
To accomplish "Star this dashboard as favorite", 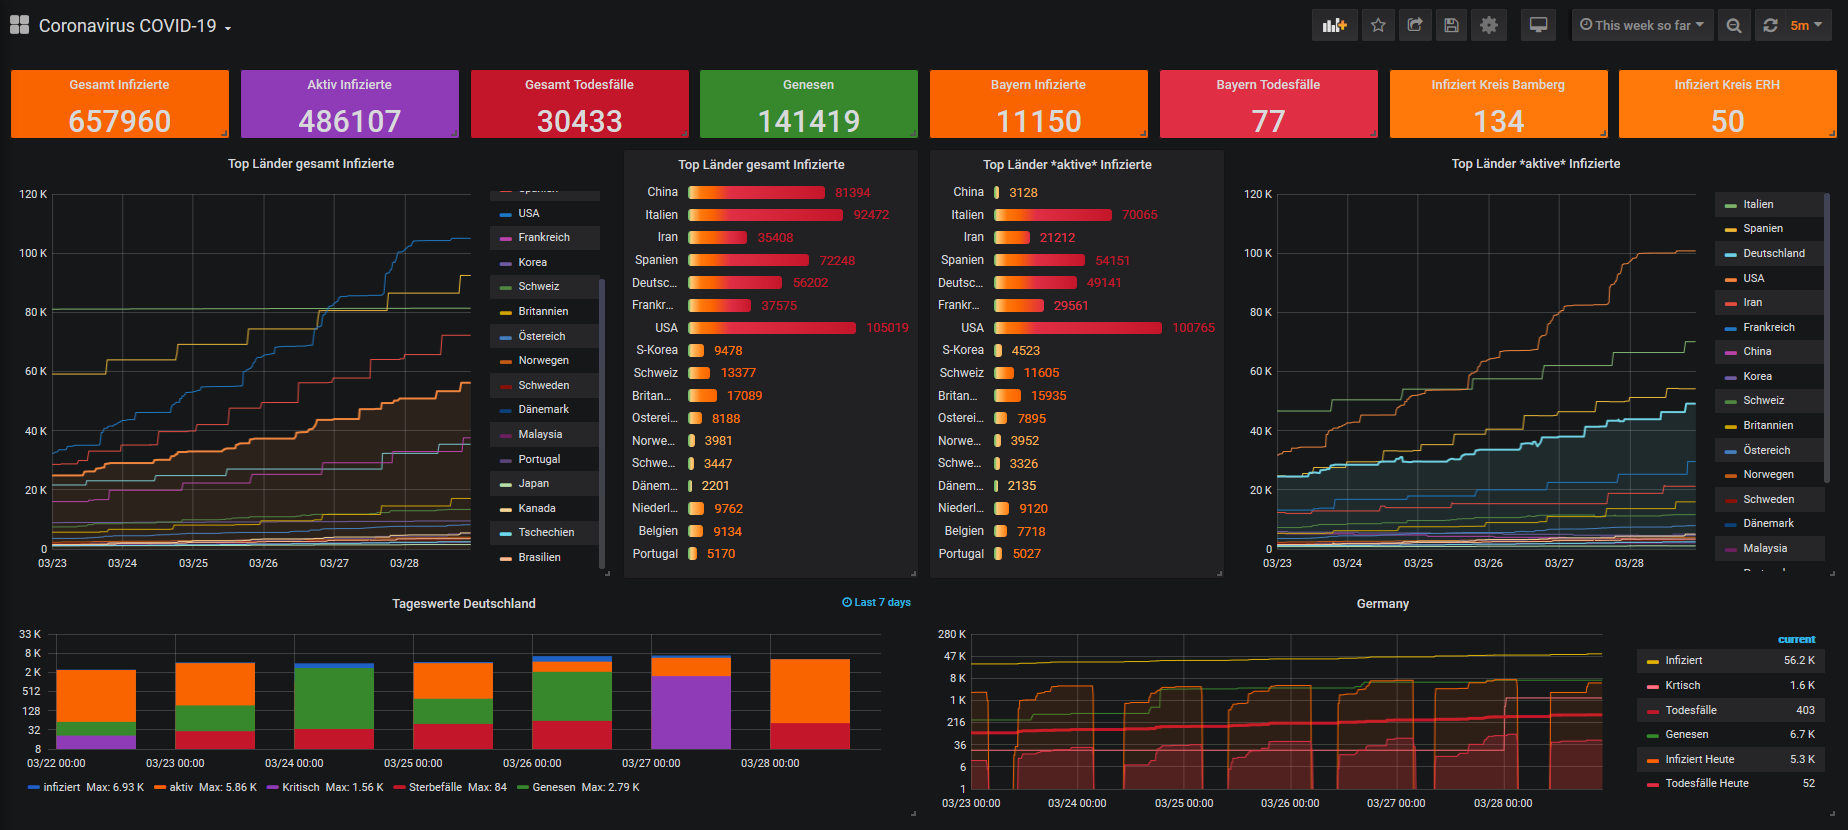I will coord(1378,25).
